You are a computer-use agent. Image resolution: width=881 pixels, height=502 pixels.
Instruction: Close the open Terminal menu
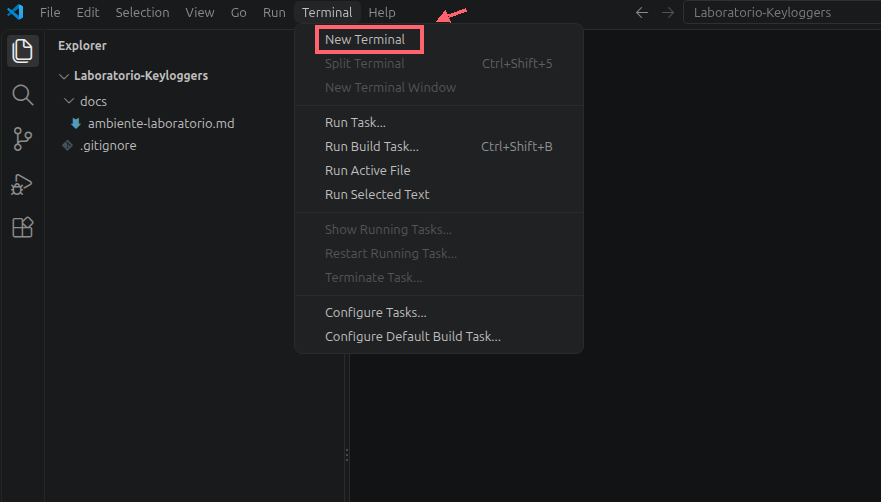point(327,12)
